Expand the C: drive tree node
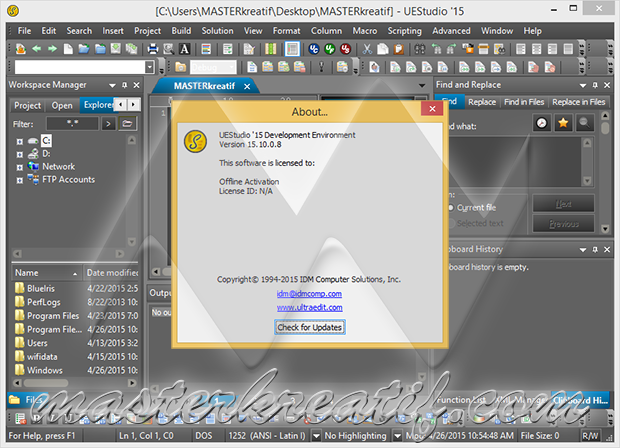The height and width of the screenshot is (448, 620). click(x=19, y=141)
